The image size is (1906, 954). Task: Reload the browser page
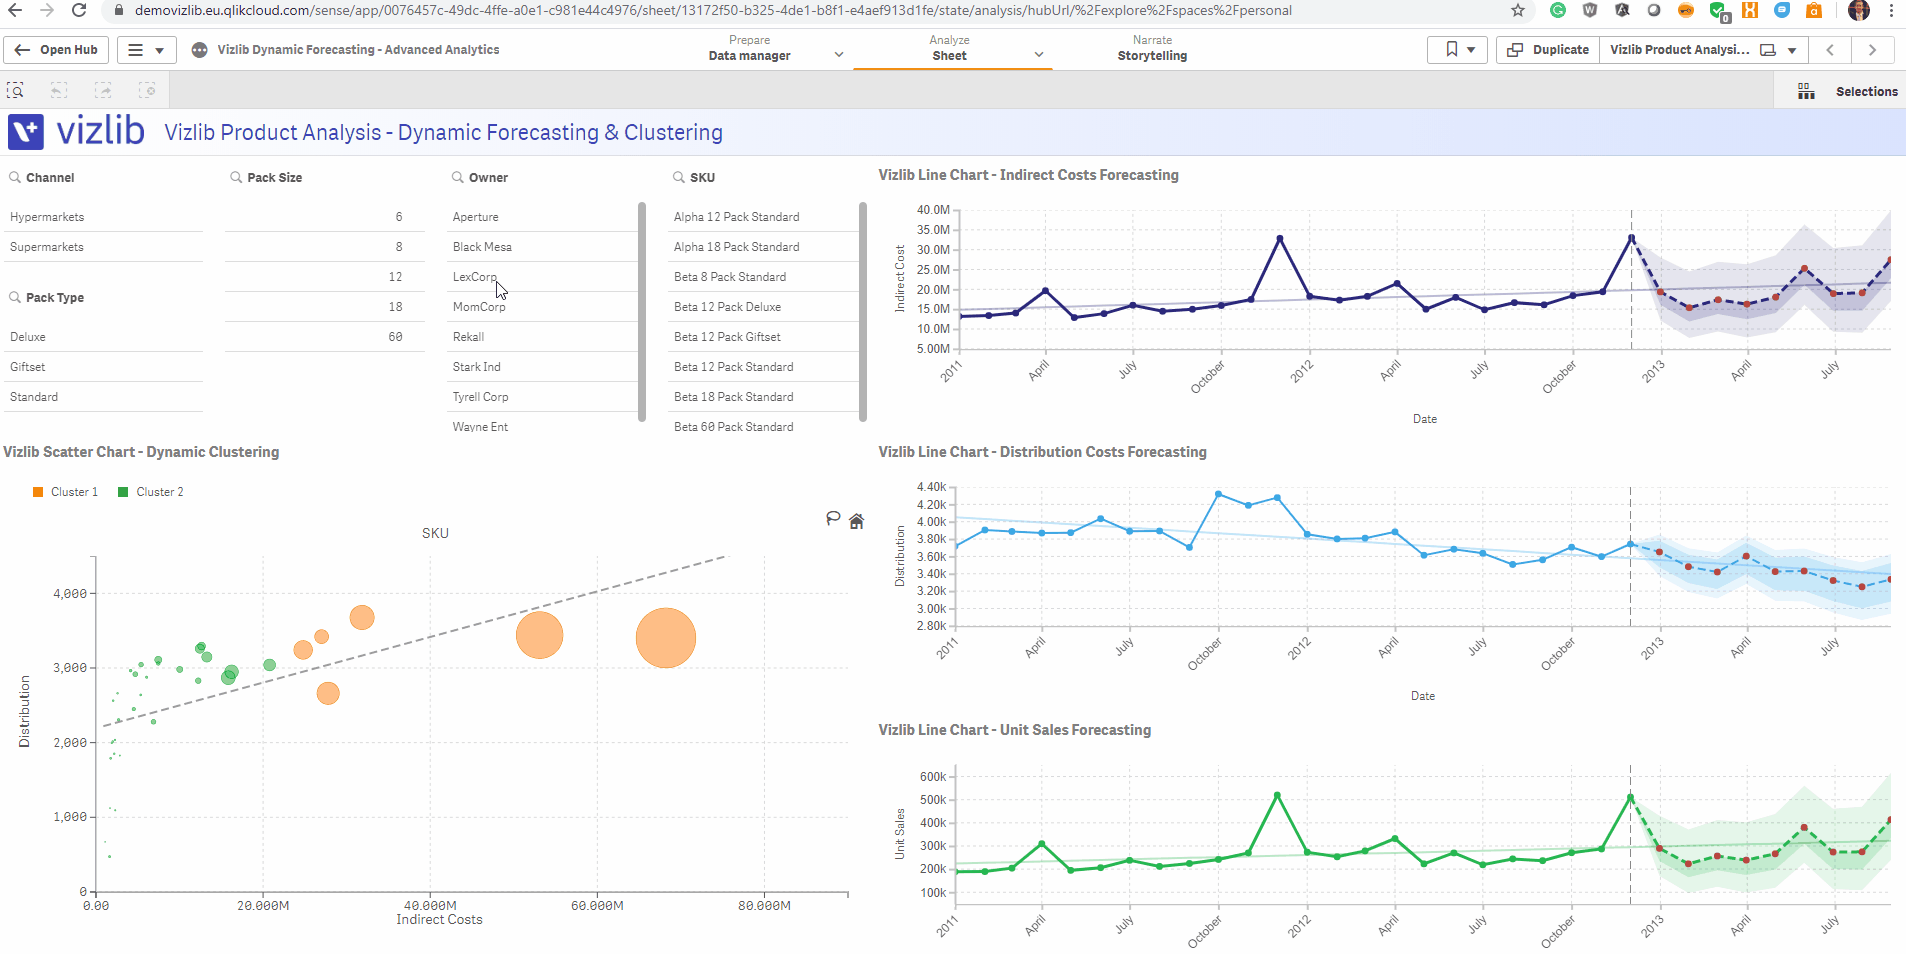pyautogui.click(x=79, y=10)
